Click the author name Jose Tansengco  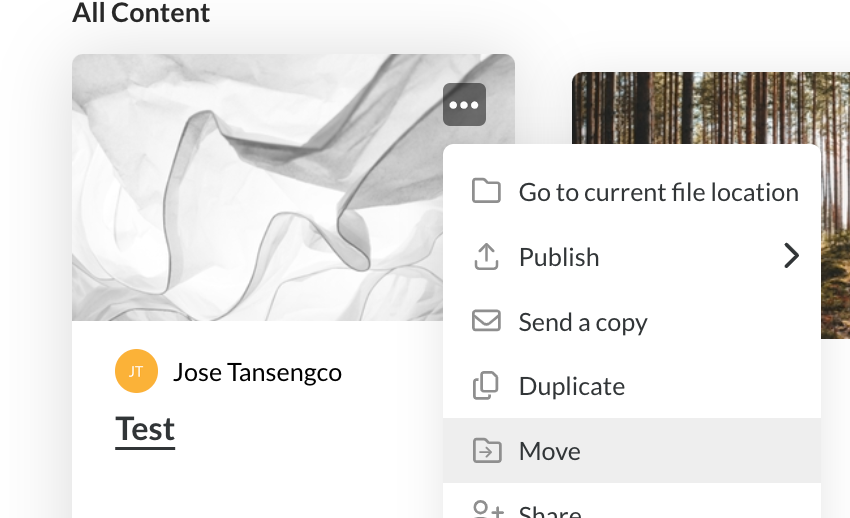pyautogui.click(x=257, y=373)
